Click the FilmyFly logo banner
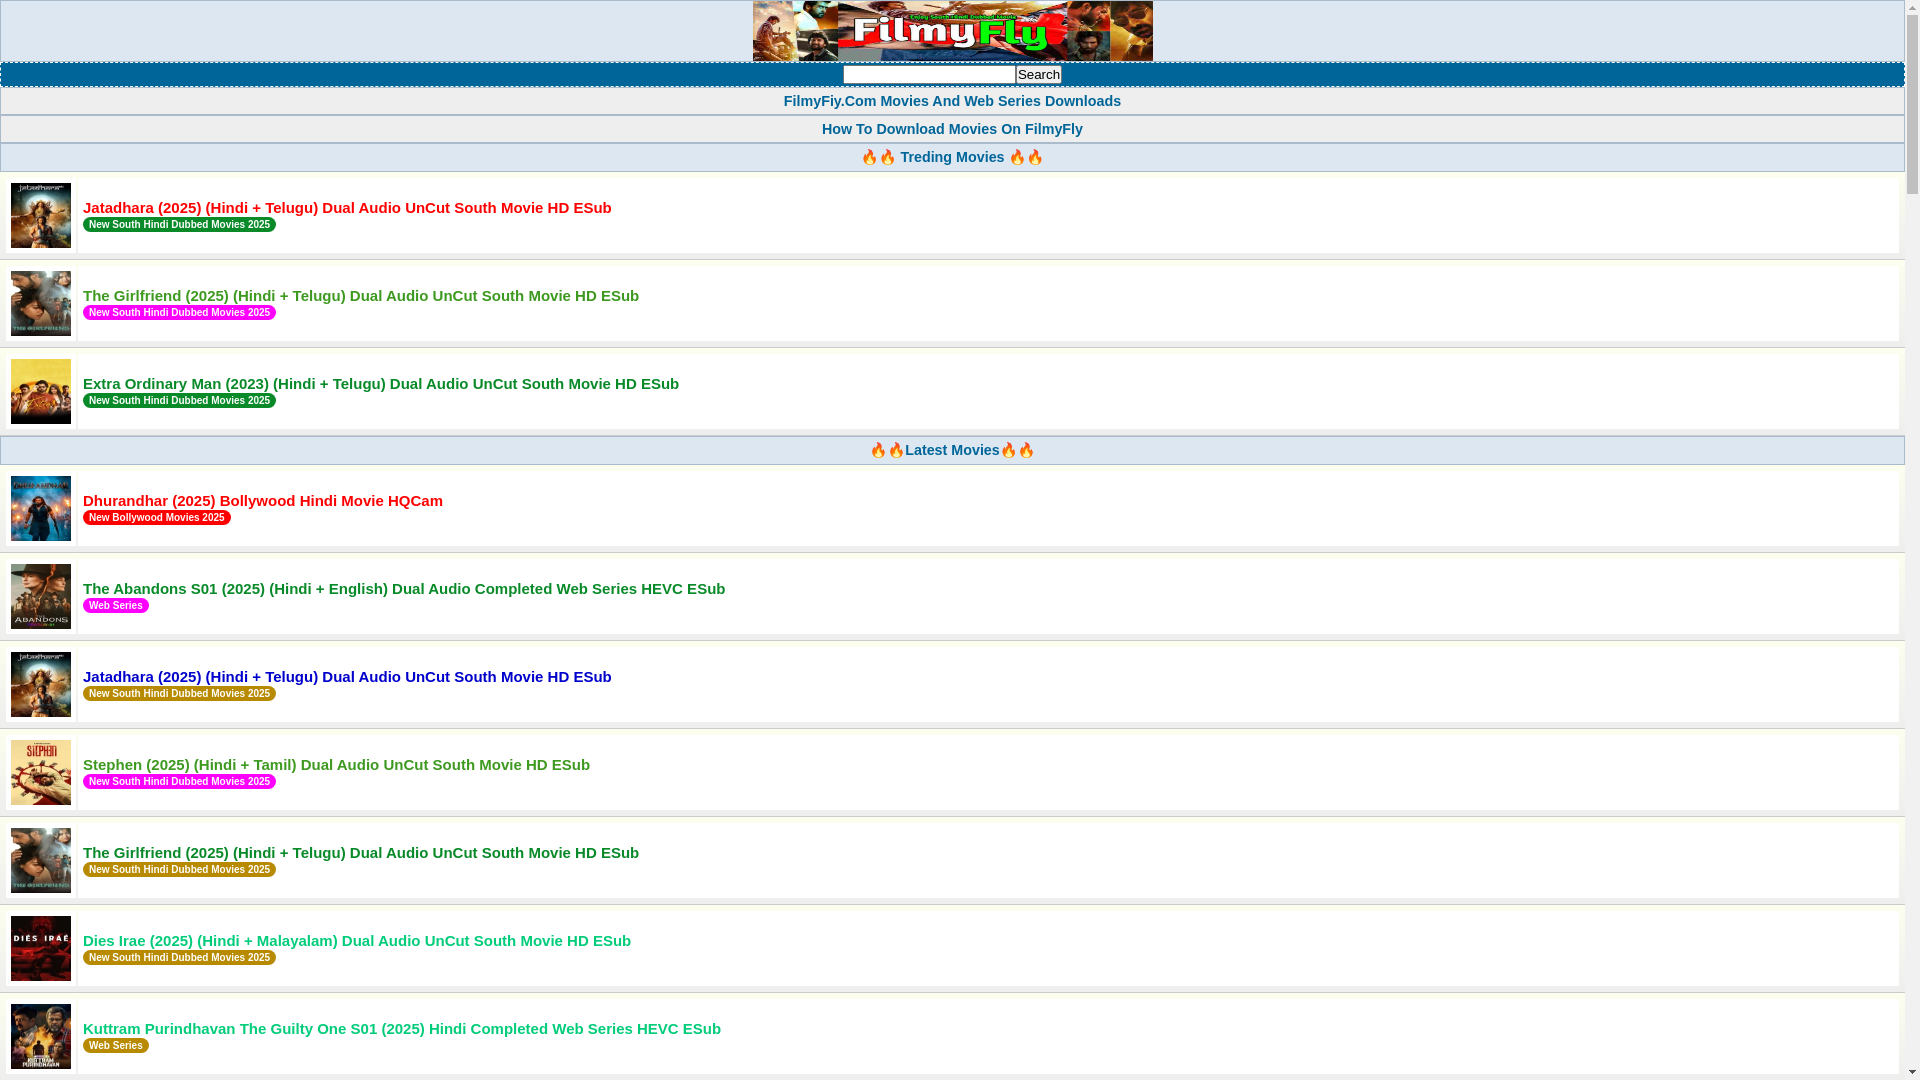This screenshot has height=1080, width=1920. coord(952,31)
